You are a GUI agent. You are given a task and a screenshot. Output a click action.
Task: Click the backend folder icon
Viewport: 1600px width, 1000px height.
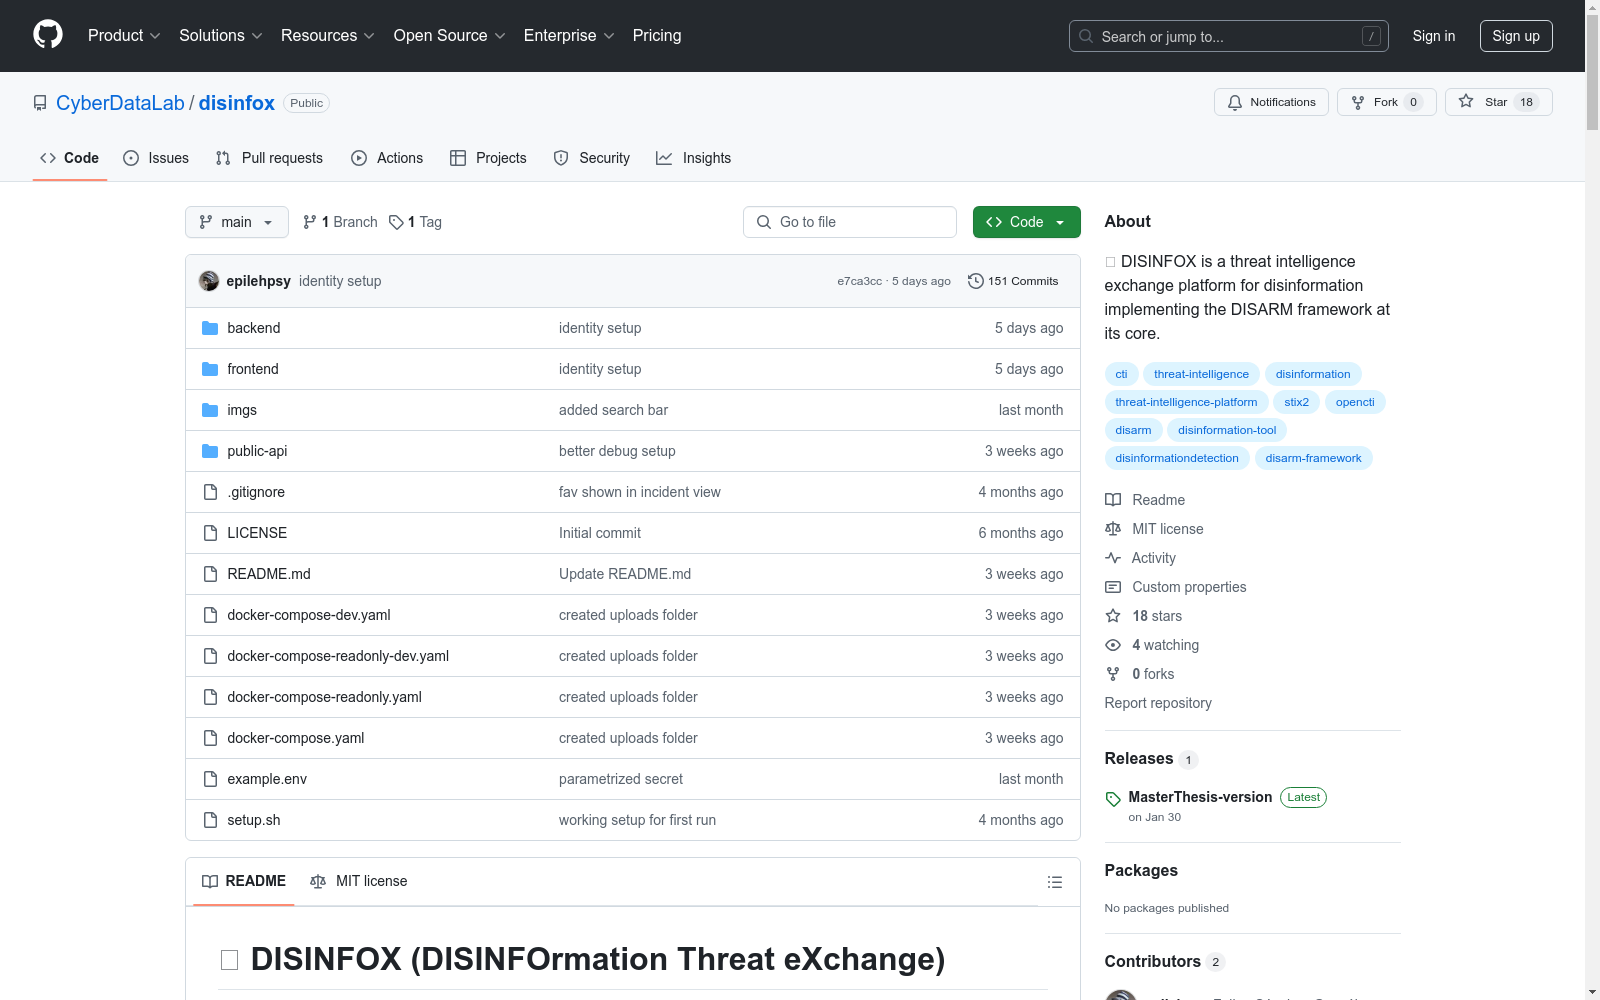[210, 328]
